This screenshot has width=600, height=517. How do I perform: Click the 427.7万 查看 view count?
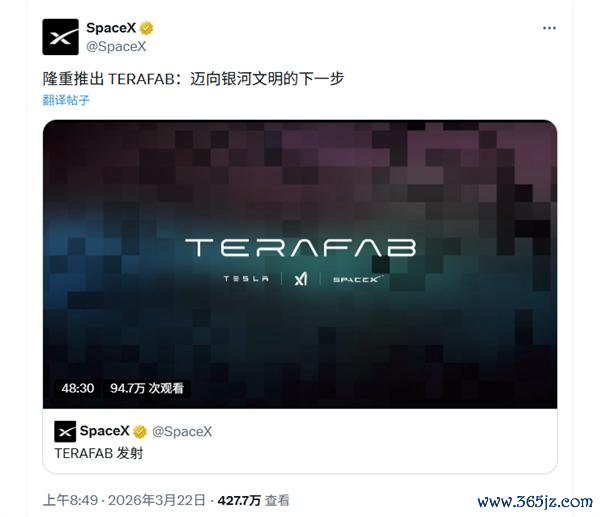click(253, 500)
